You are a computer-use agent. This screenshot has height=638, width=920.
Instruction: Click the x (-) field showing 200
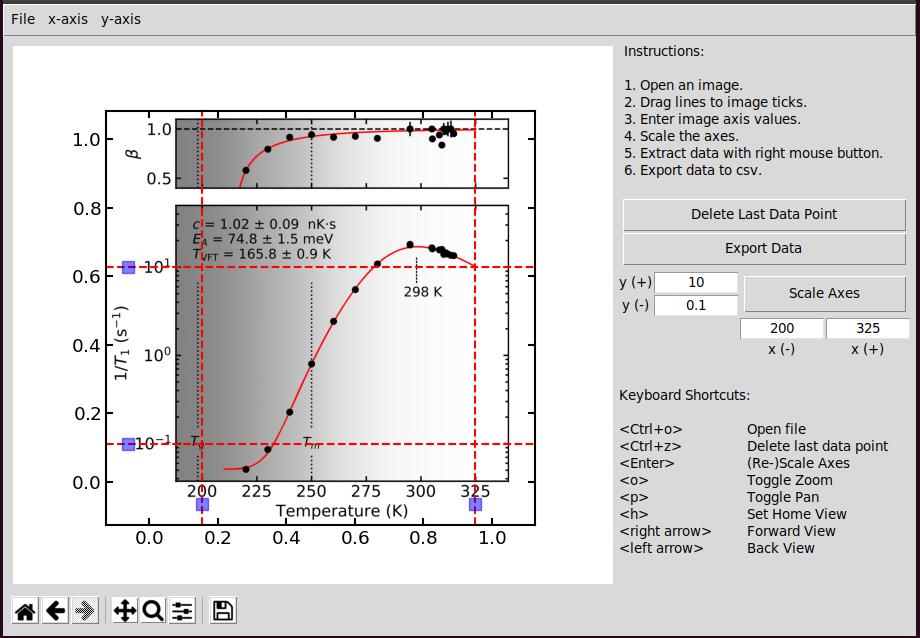[782, 329]
